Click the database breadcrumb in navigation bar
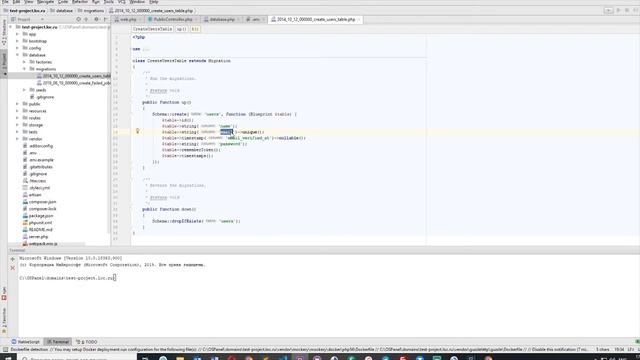The image size is (640, 360). 64,11
